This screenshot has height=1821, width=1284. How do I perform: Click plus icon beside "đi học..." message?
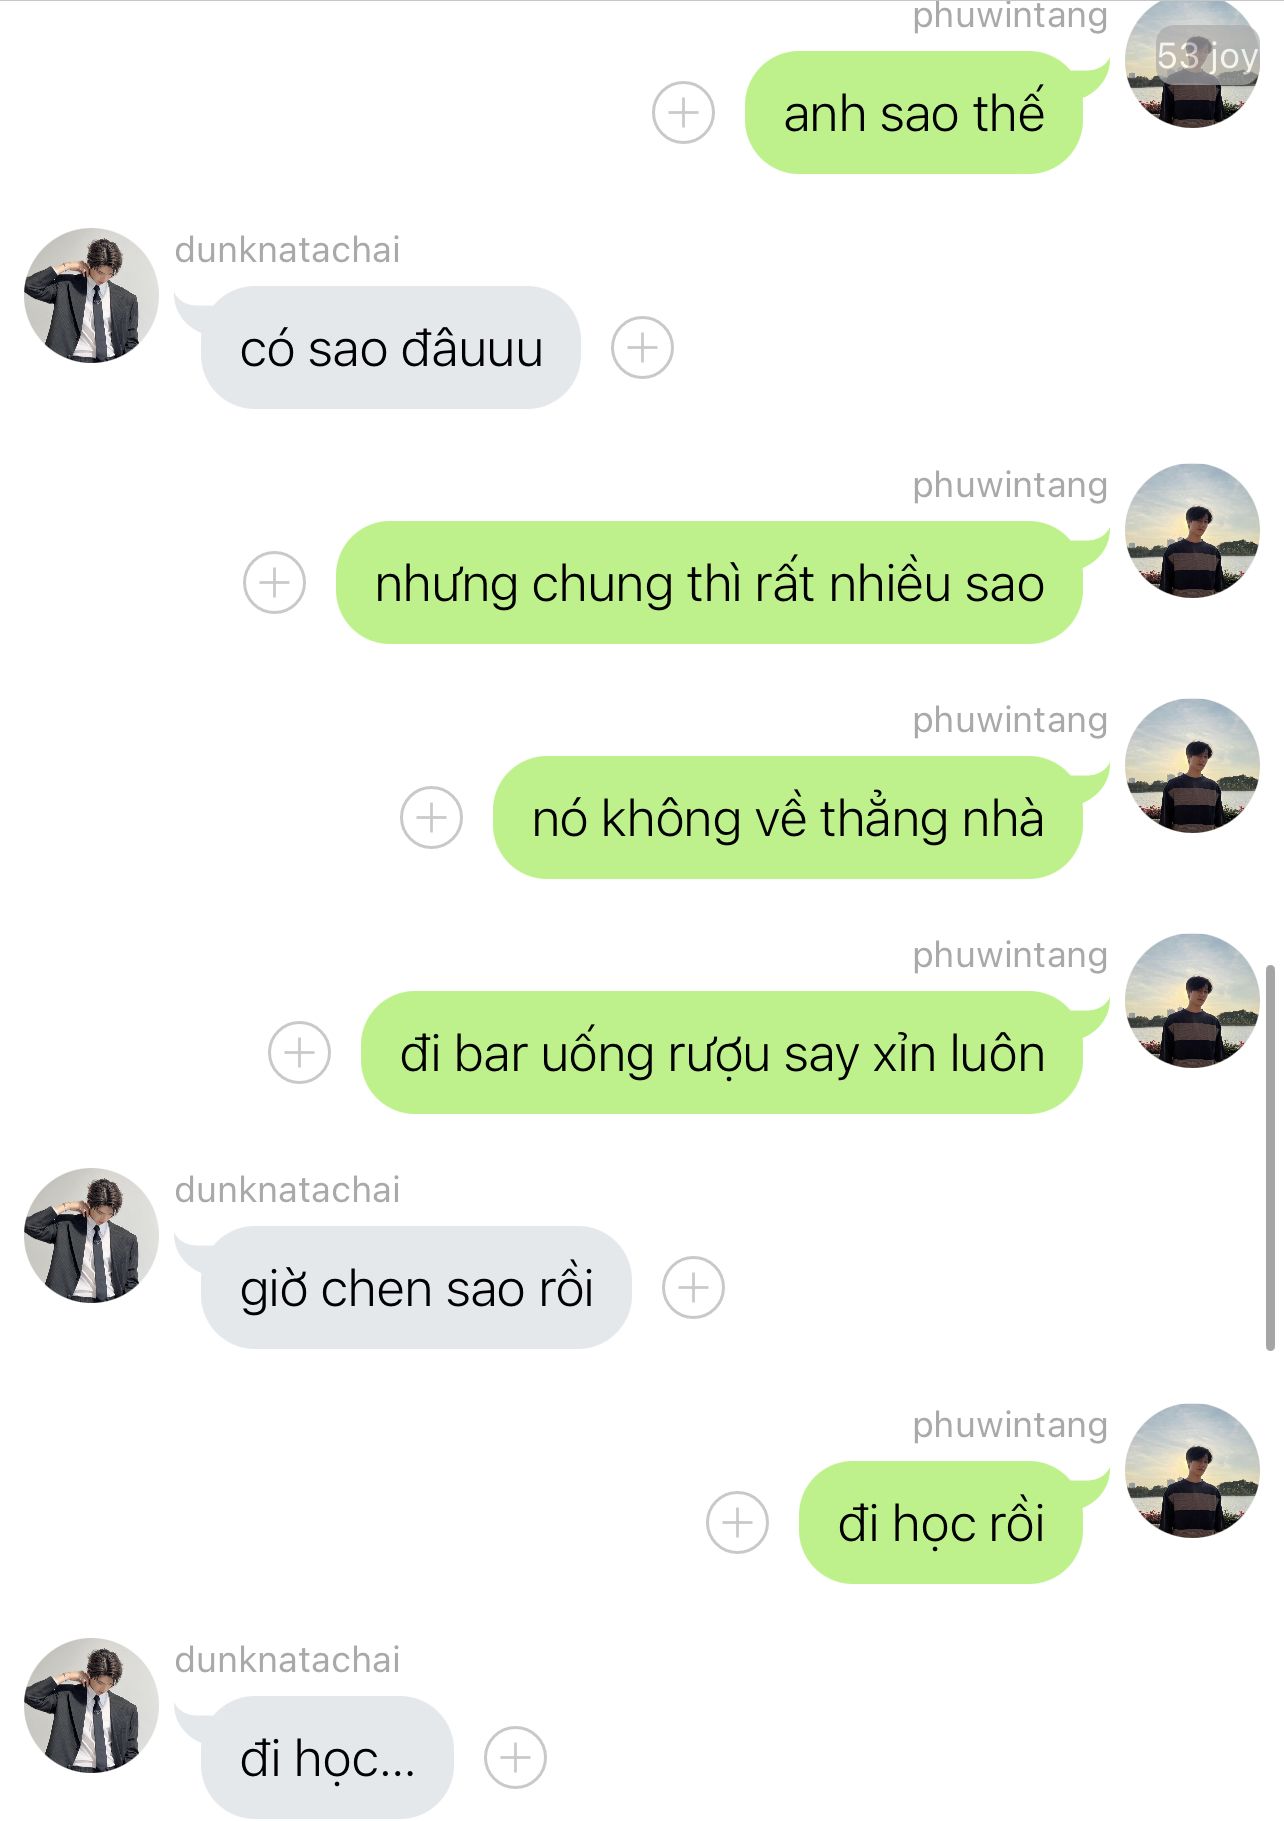[515, 1757]
